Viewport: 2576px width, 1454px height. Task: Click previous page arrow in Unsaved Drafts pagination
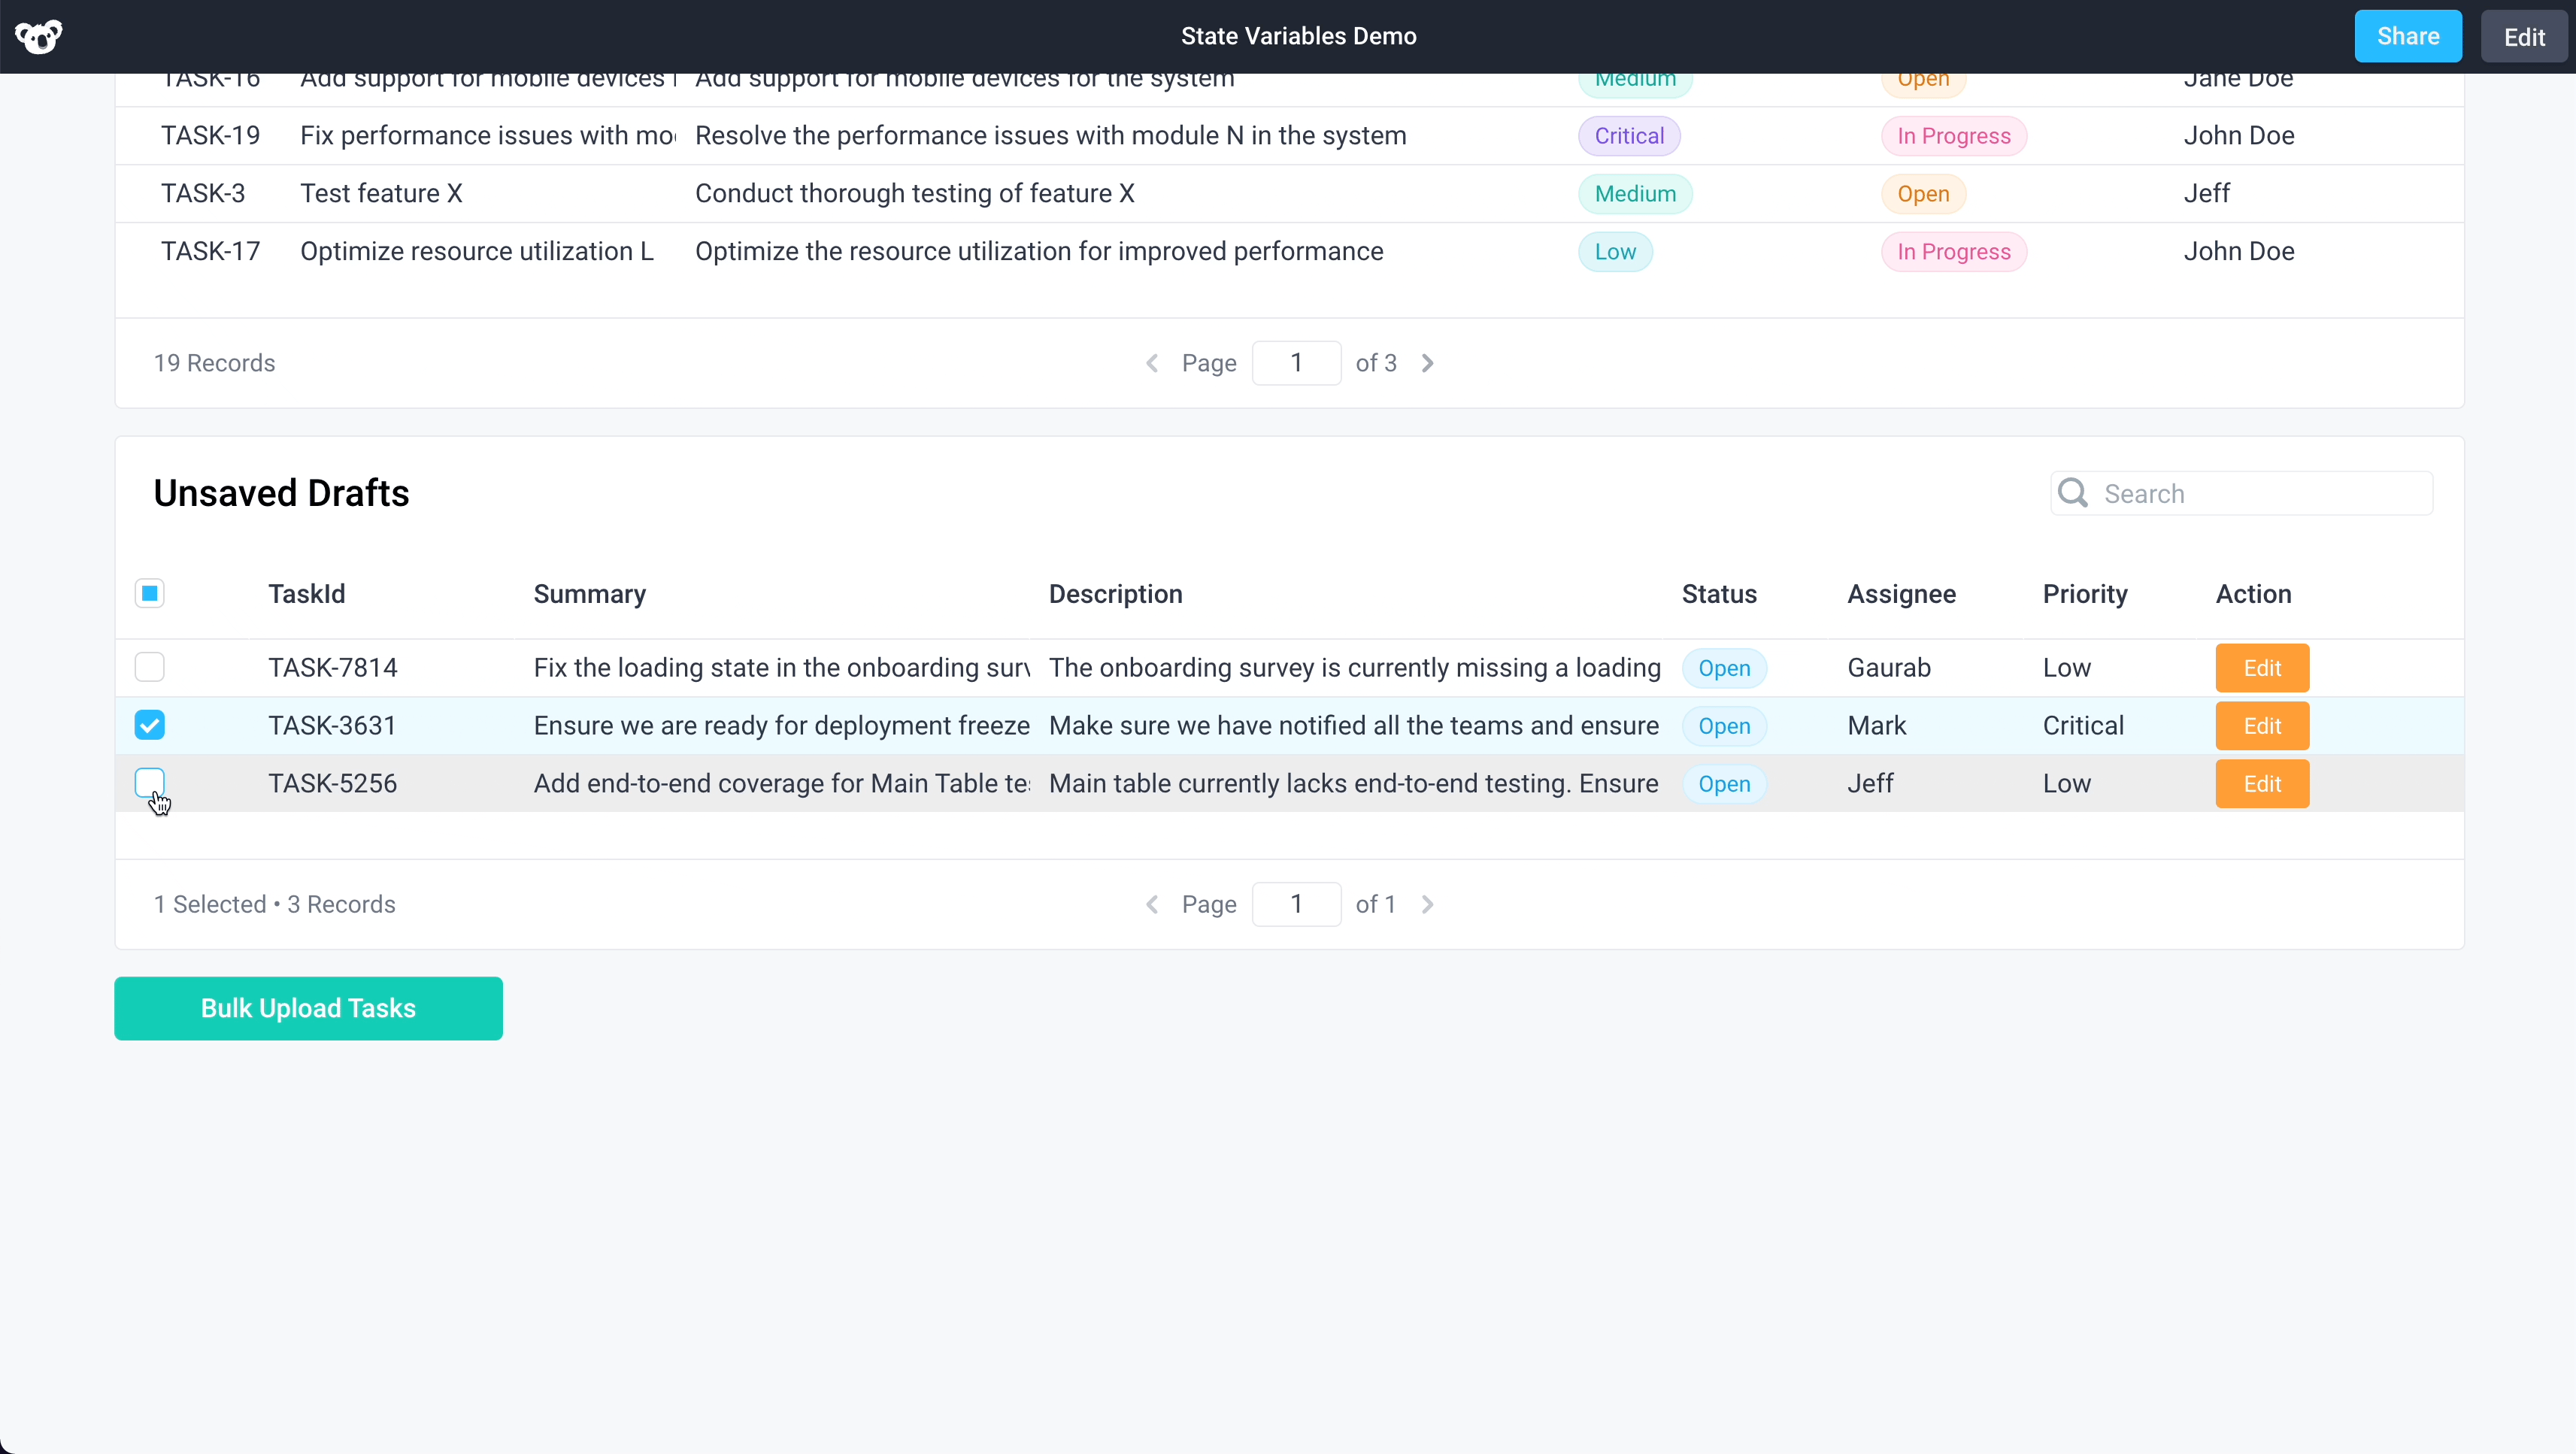click(x=1152, y=904)
